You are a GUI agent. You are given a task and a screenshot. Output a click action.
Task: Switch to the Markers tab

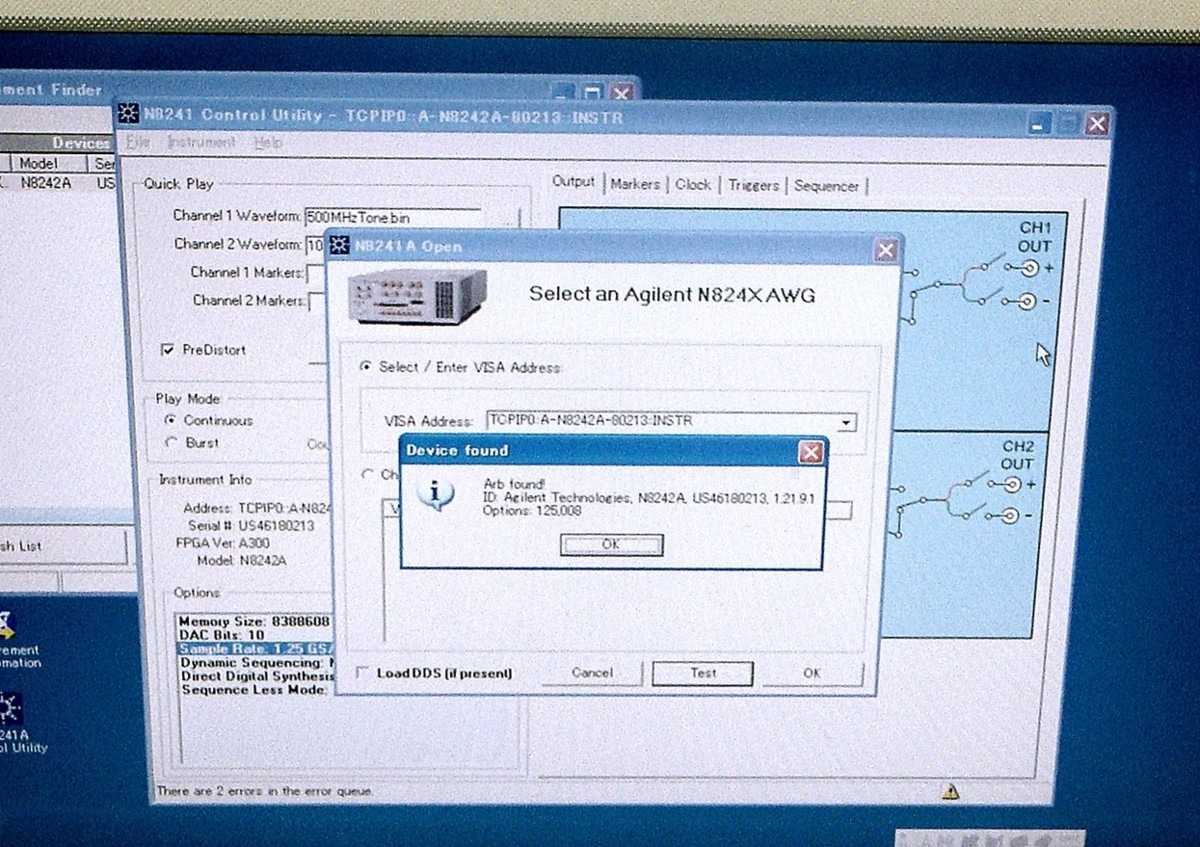point(635,184)
